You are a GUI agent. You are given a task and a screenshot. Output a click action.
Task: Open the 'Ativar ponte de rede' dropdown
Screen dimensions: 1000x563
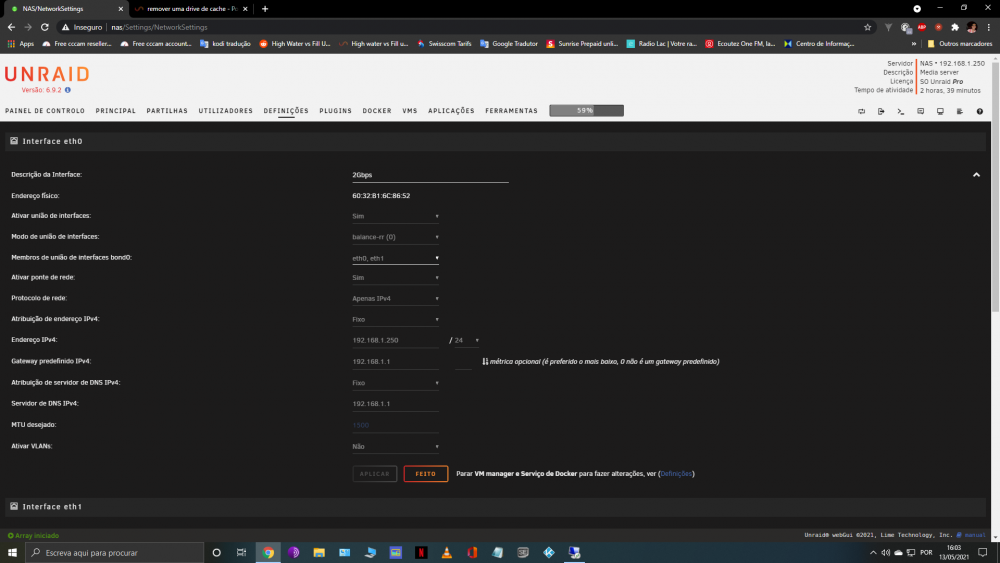click(x=395, y=277)
